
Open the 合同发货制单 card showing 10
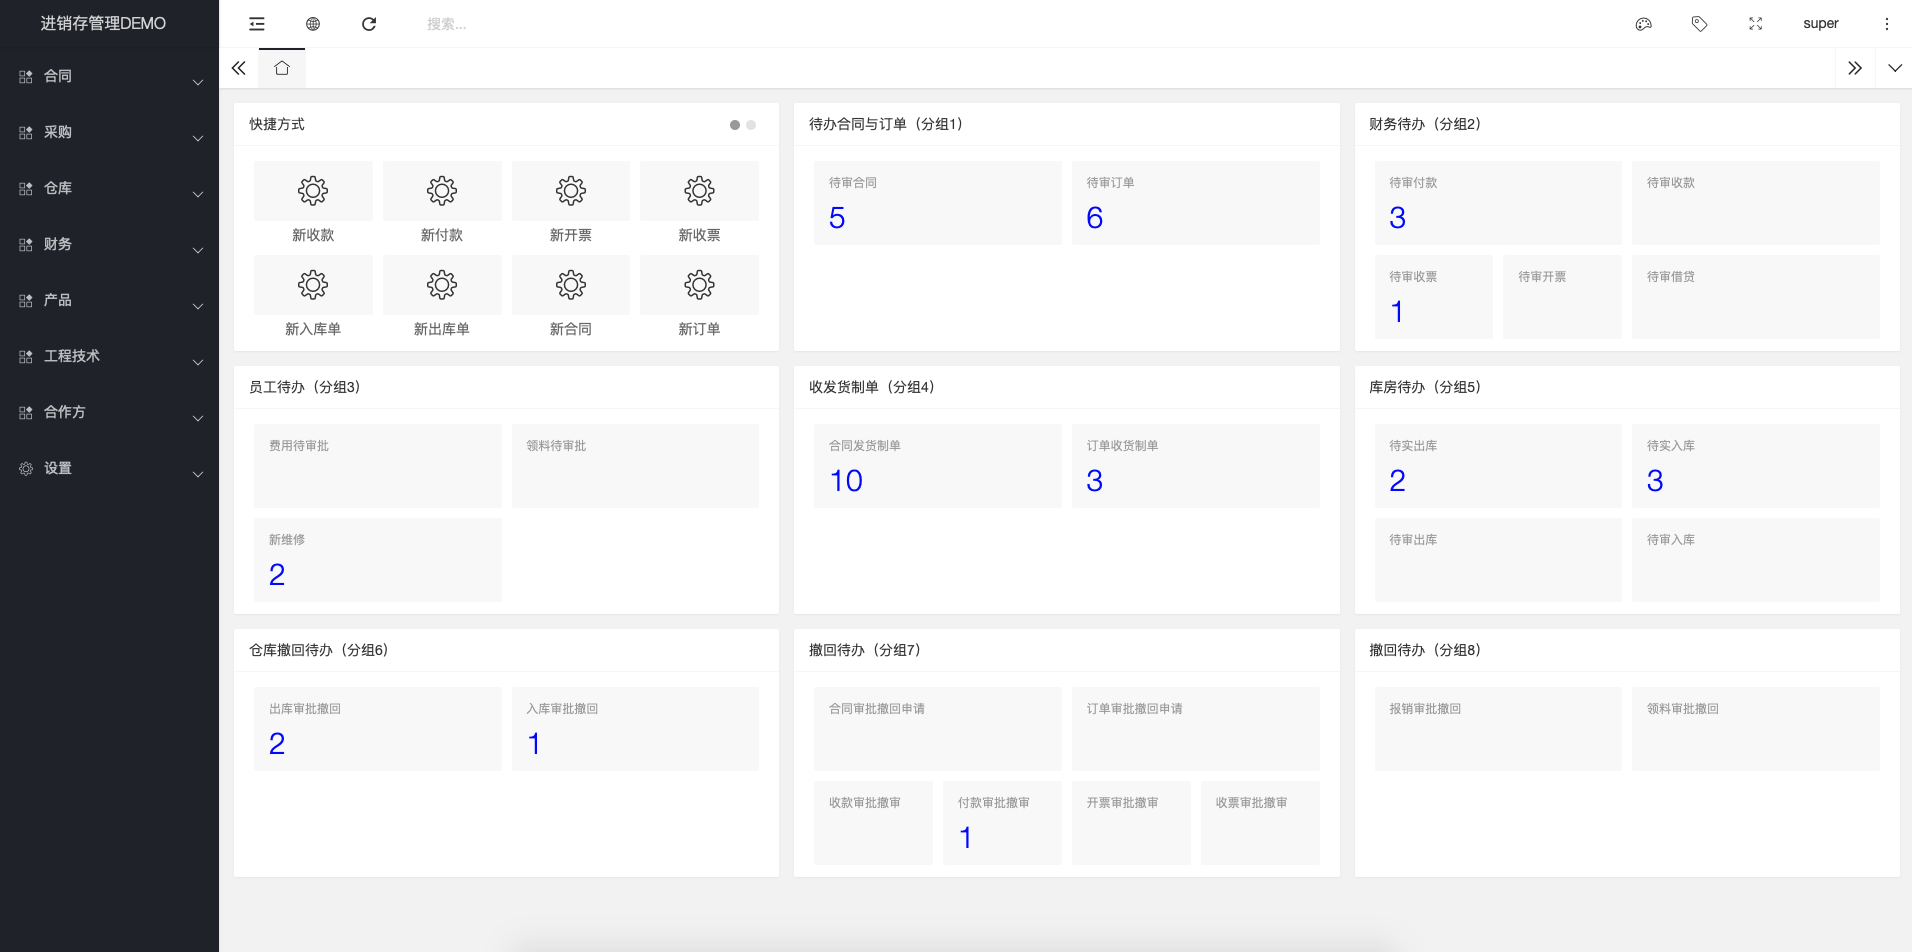tap(937, 466)
